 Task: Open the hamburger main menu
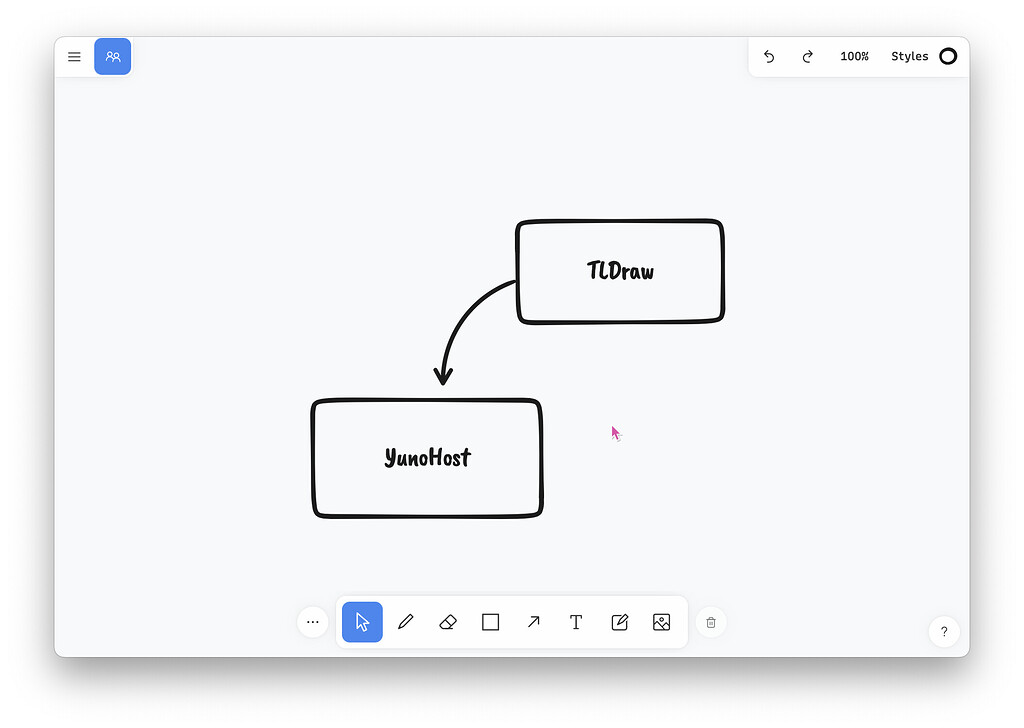click(x=74, y=57)
